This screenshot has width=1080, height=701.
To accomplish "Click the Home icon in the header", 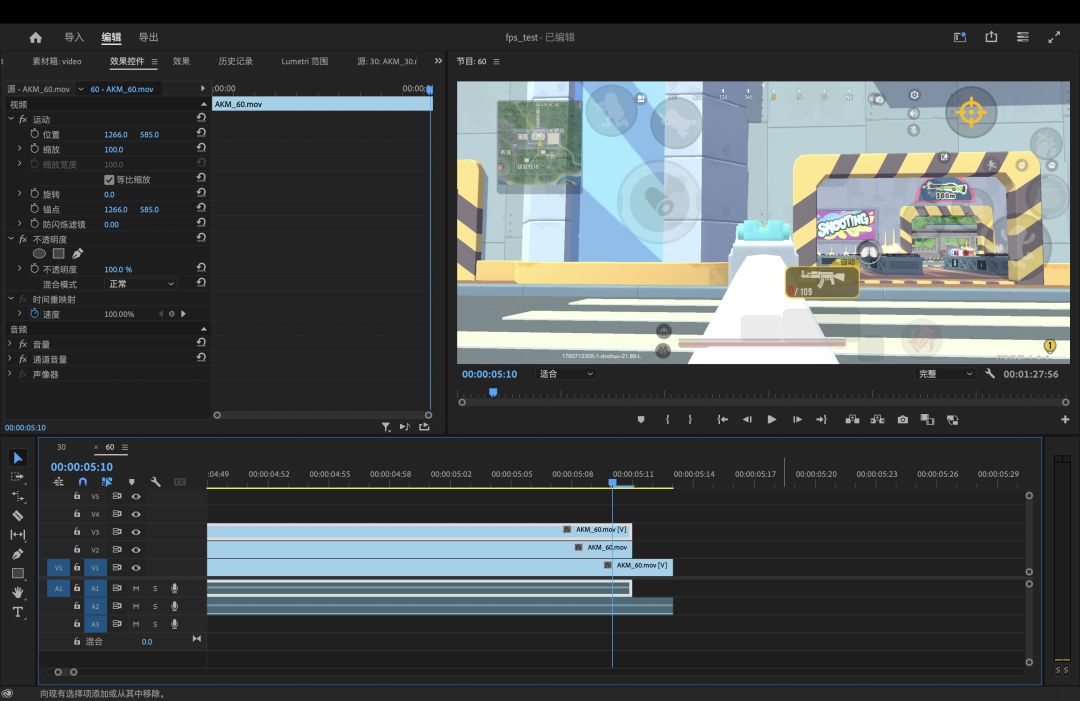I will coord(36,37).
